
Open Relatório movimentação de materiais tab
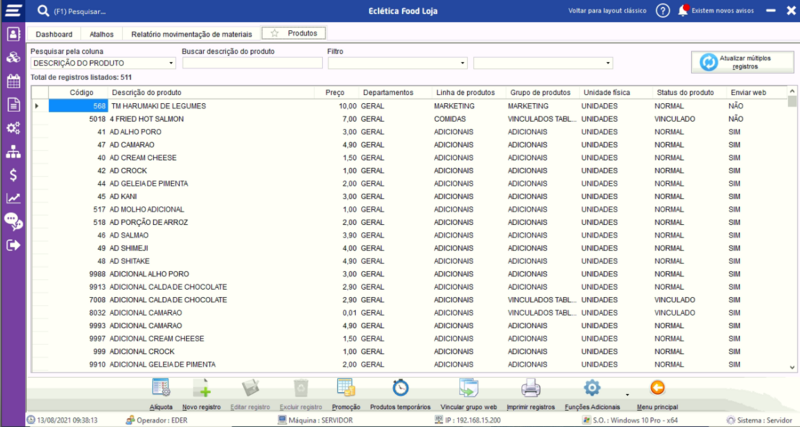pyautogui.click(x=192, y=34)
